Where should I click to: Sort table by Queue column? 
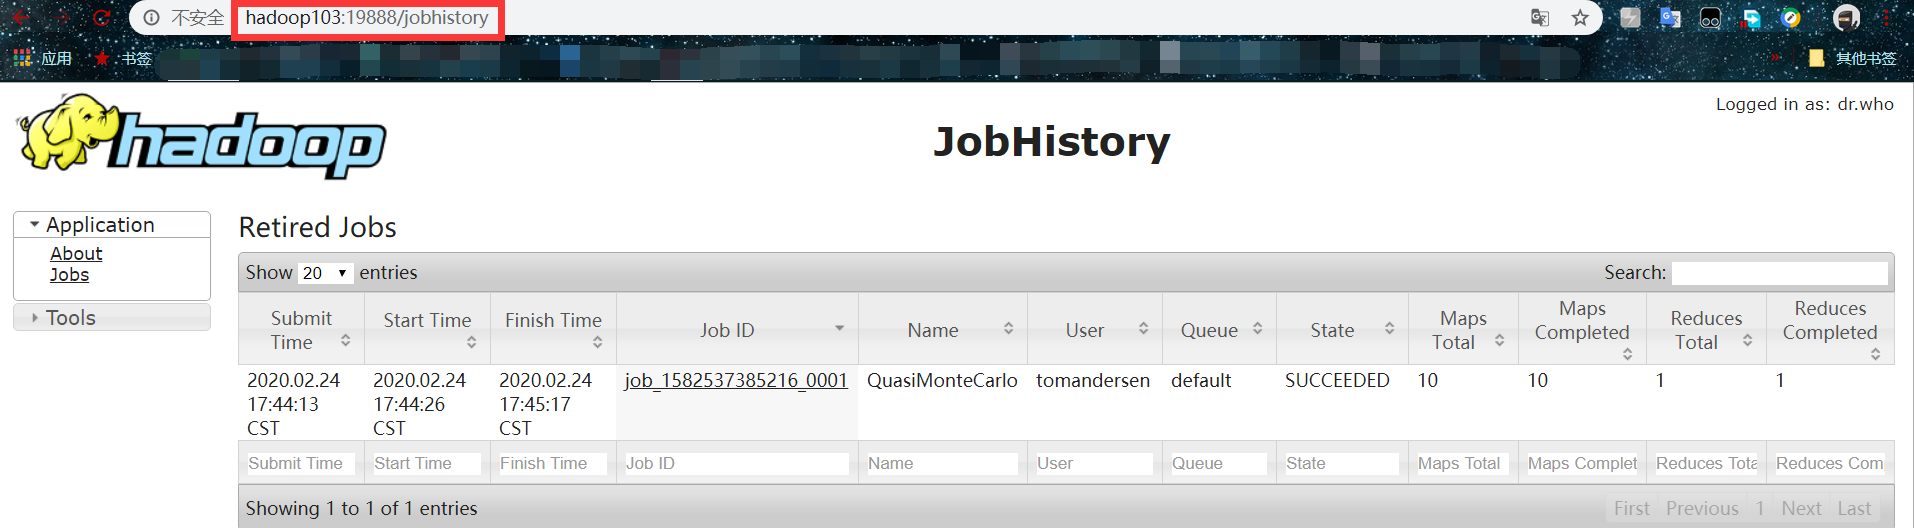(x=1219, y=330)
